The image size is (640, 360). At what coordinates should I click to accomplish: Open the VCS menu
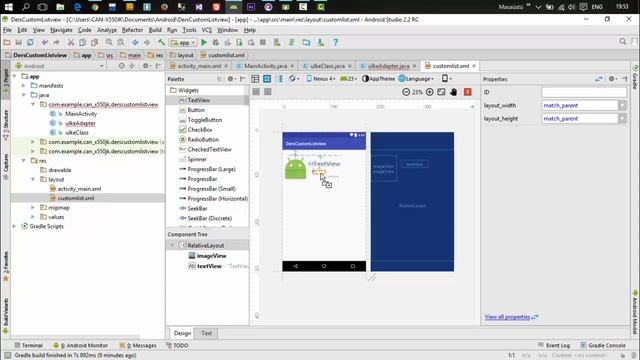[x=207, y=30]
